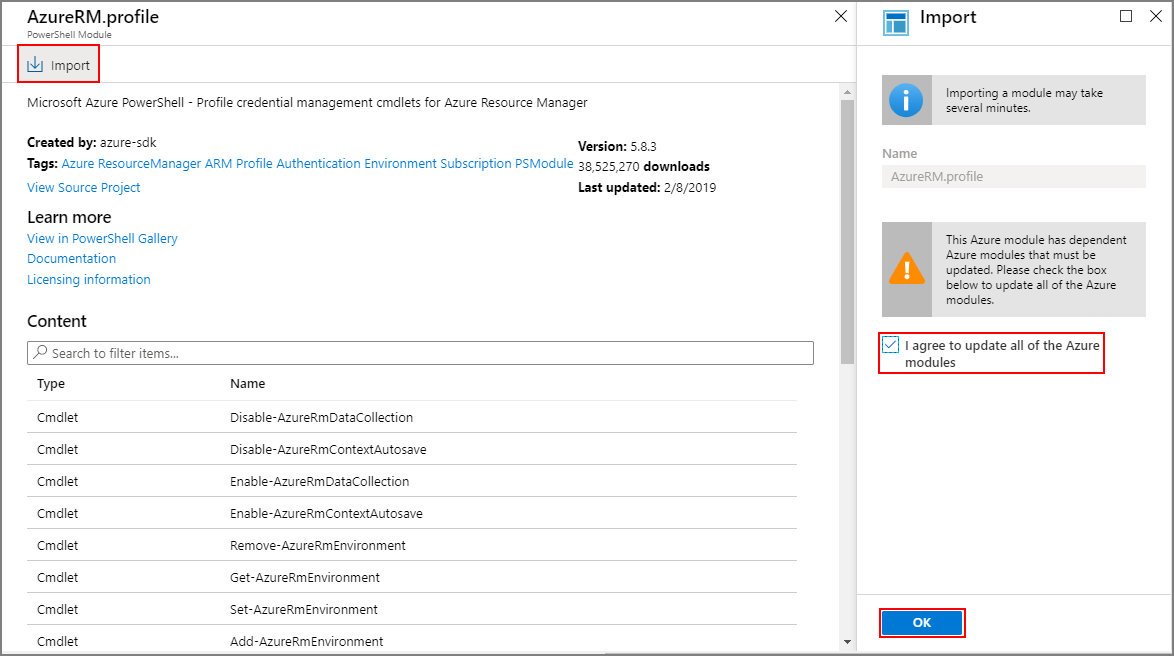
Task: Click the vertical scrollbar thumb
Action: 847,232
